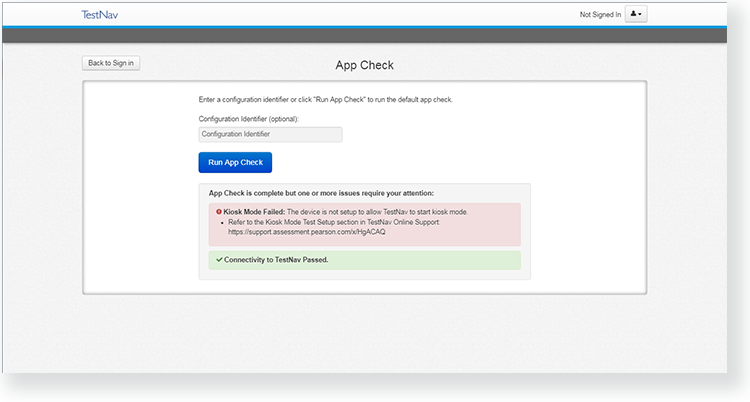Go back using Back to Sign in button
This screenshot has width=750, height=402.
pos(111,63)
